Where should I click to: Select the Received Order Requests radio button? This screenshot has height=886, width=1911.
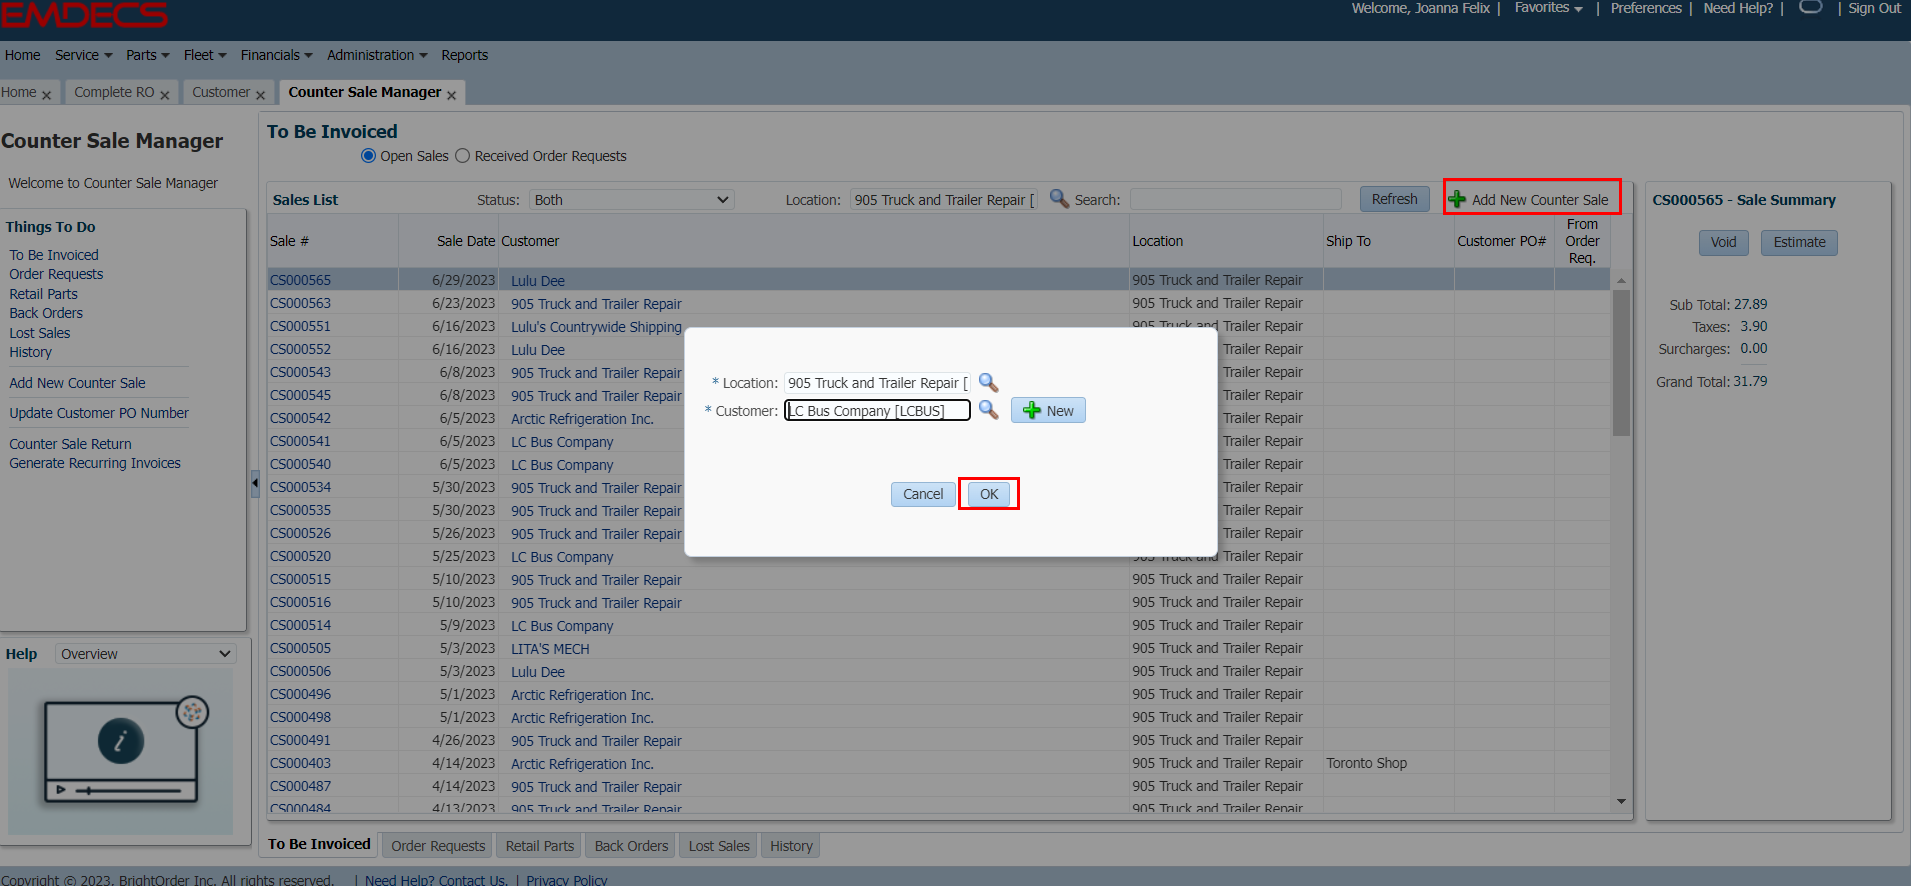[x=462, y=156]
